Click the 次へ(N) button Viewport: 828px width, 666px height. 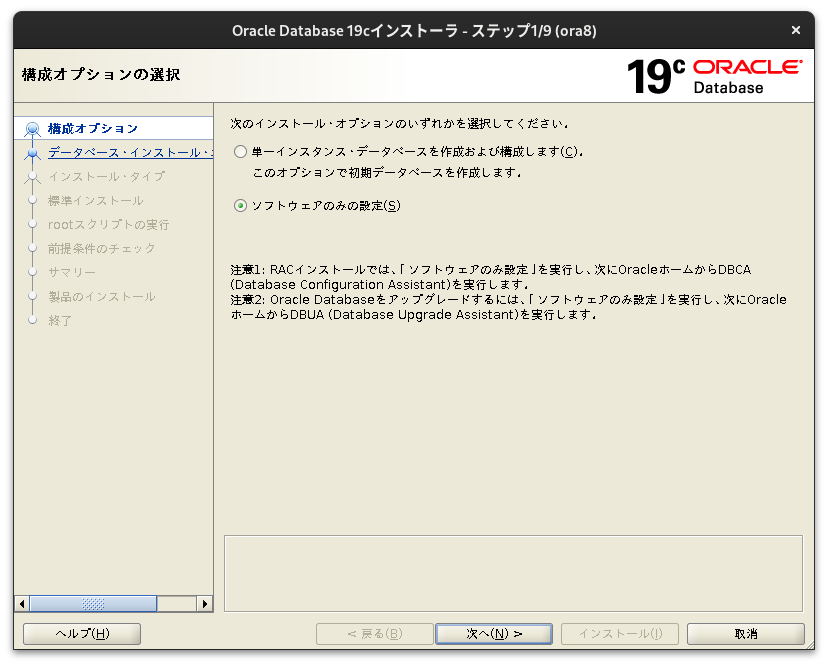click(x=493, y=633)
